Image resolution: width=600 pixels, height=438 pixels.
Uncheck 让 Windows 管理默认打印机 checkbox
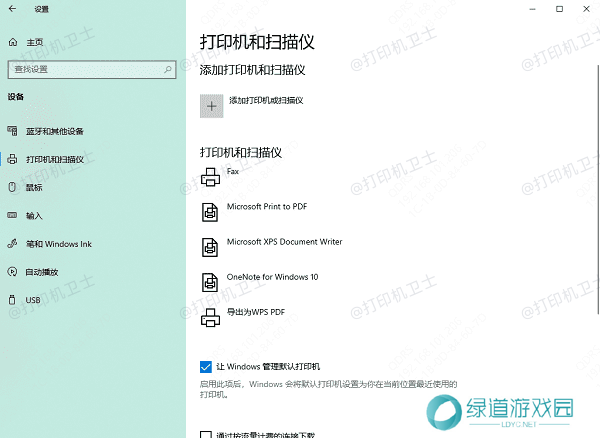[x=206, y=367]
